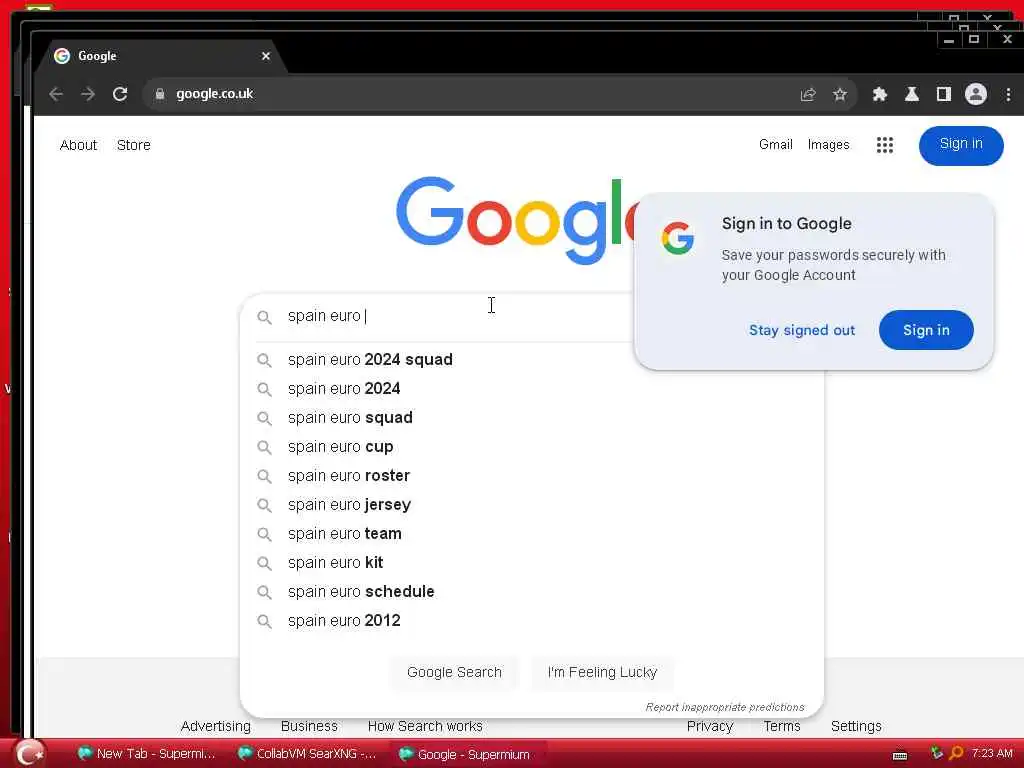Viewport: 1024px width, 768px height.
Task: Click the blue Sign in button in page header
Action: point(961,145)
